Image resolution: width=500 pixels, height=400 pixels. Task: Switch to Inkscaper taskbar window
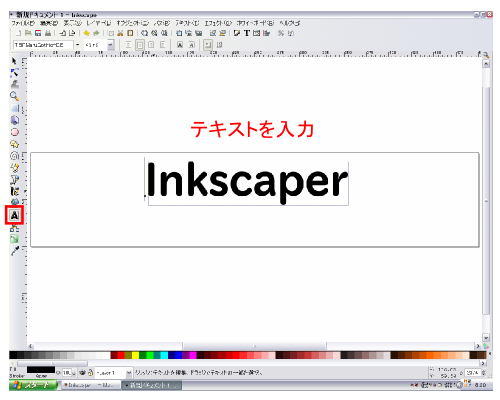[90, 385]
